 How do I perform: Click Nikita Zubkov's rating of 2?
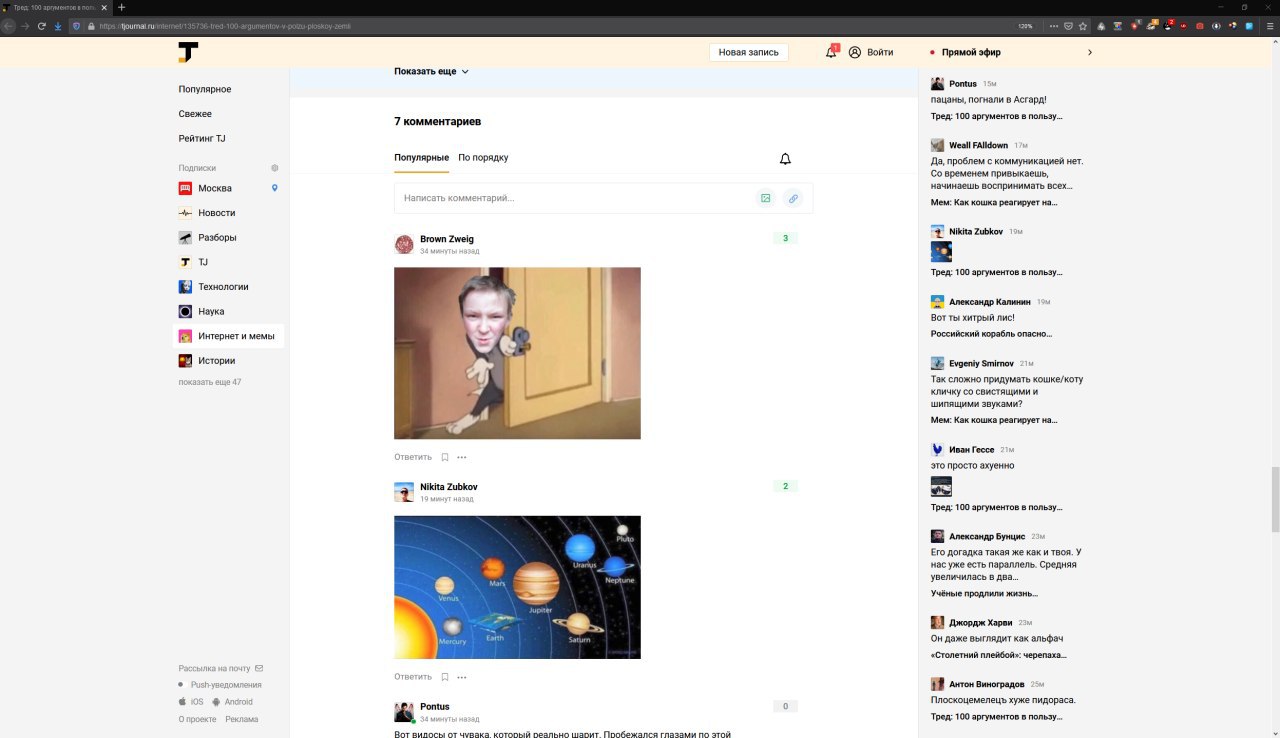pos(785,486)
